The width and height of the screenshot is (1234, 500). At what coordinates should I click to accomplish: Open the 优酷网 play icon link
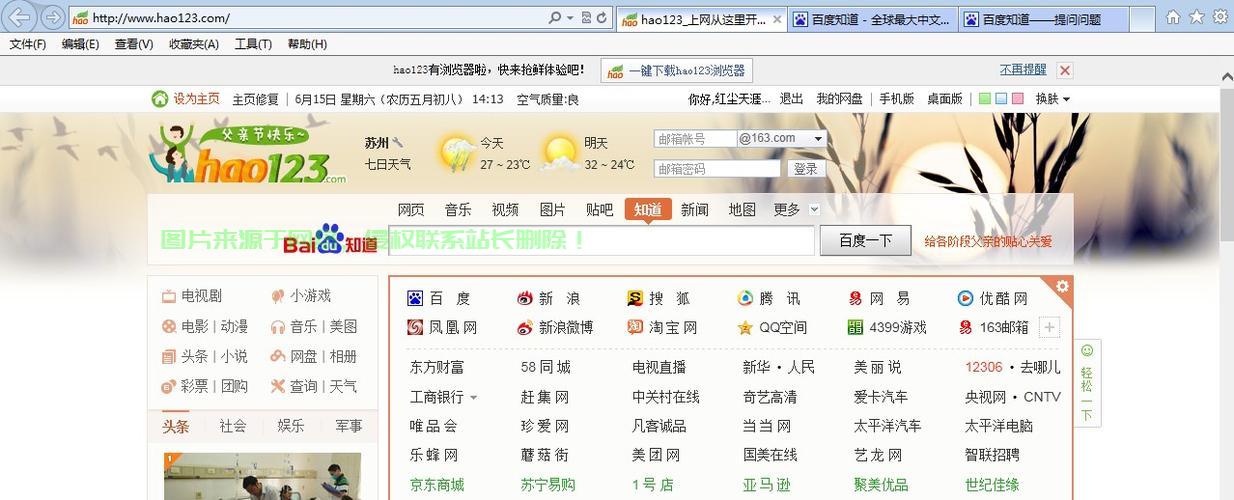[965, 298]
